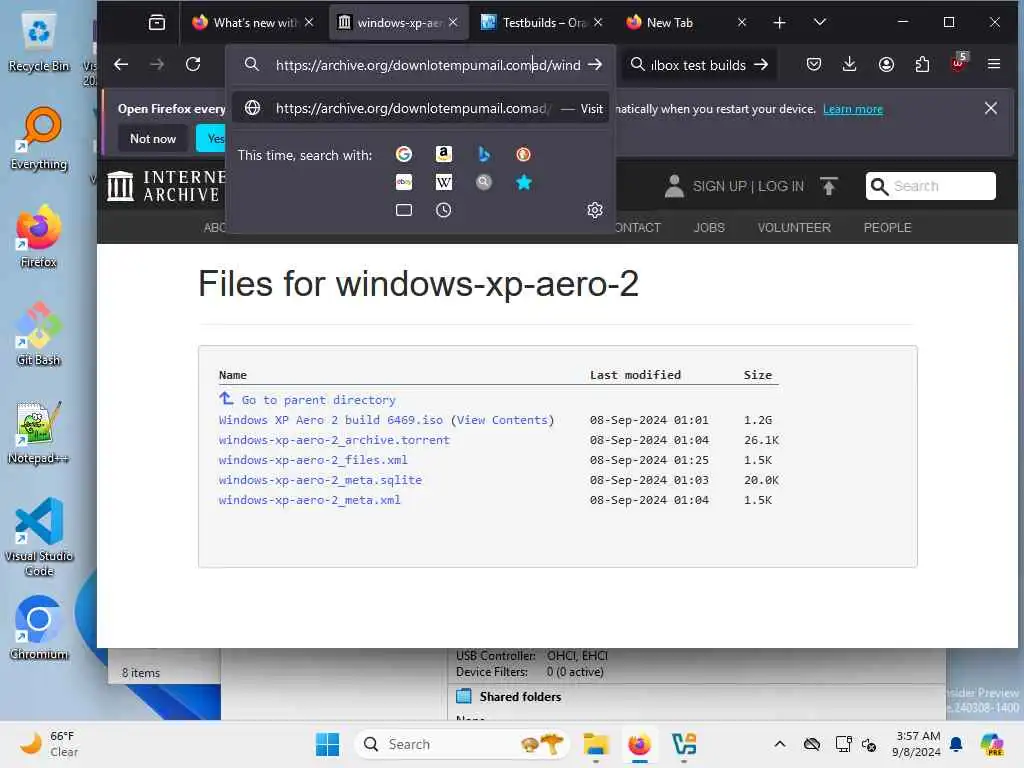Open Chromium desktop shortcut
Viewport: 1024px width, 768px height.
pyautogui.click(x=39, y=628)
